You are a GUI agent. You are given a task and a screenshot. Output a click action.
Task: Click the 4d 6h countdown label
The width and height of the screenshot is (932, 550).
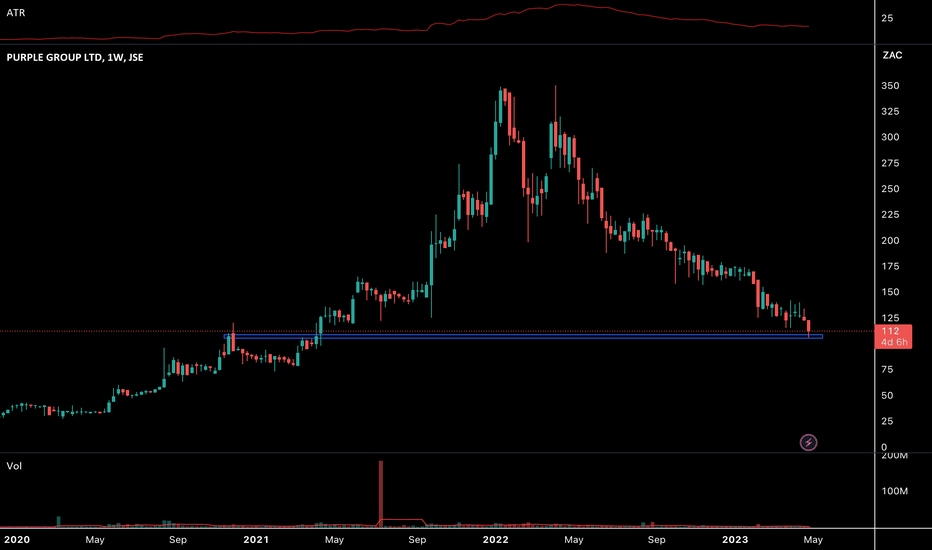(894, 342)
